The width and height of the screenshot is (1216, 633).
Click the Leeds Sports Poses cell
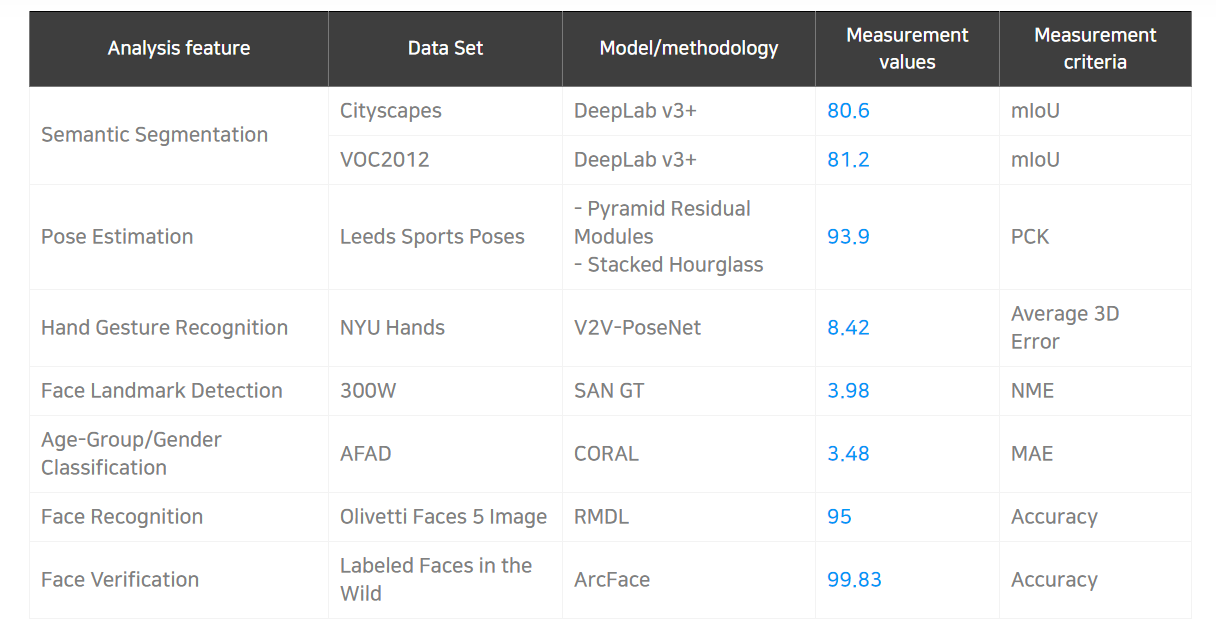[432, 237]
